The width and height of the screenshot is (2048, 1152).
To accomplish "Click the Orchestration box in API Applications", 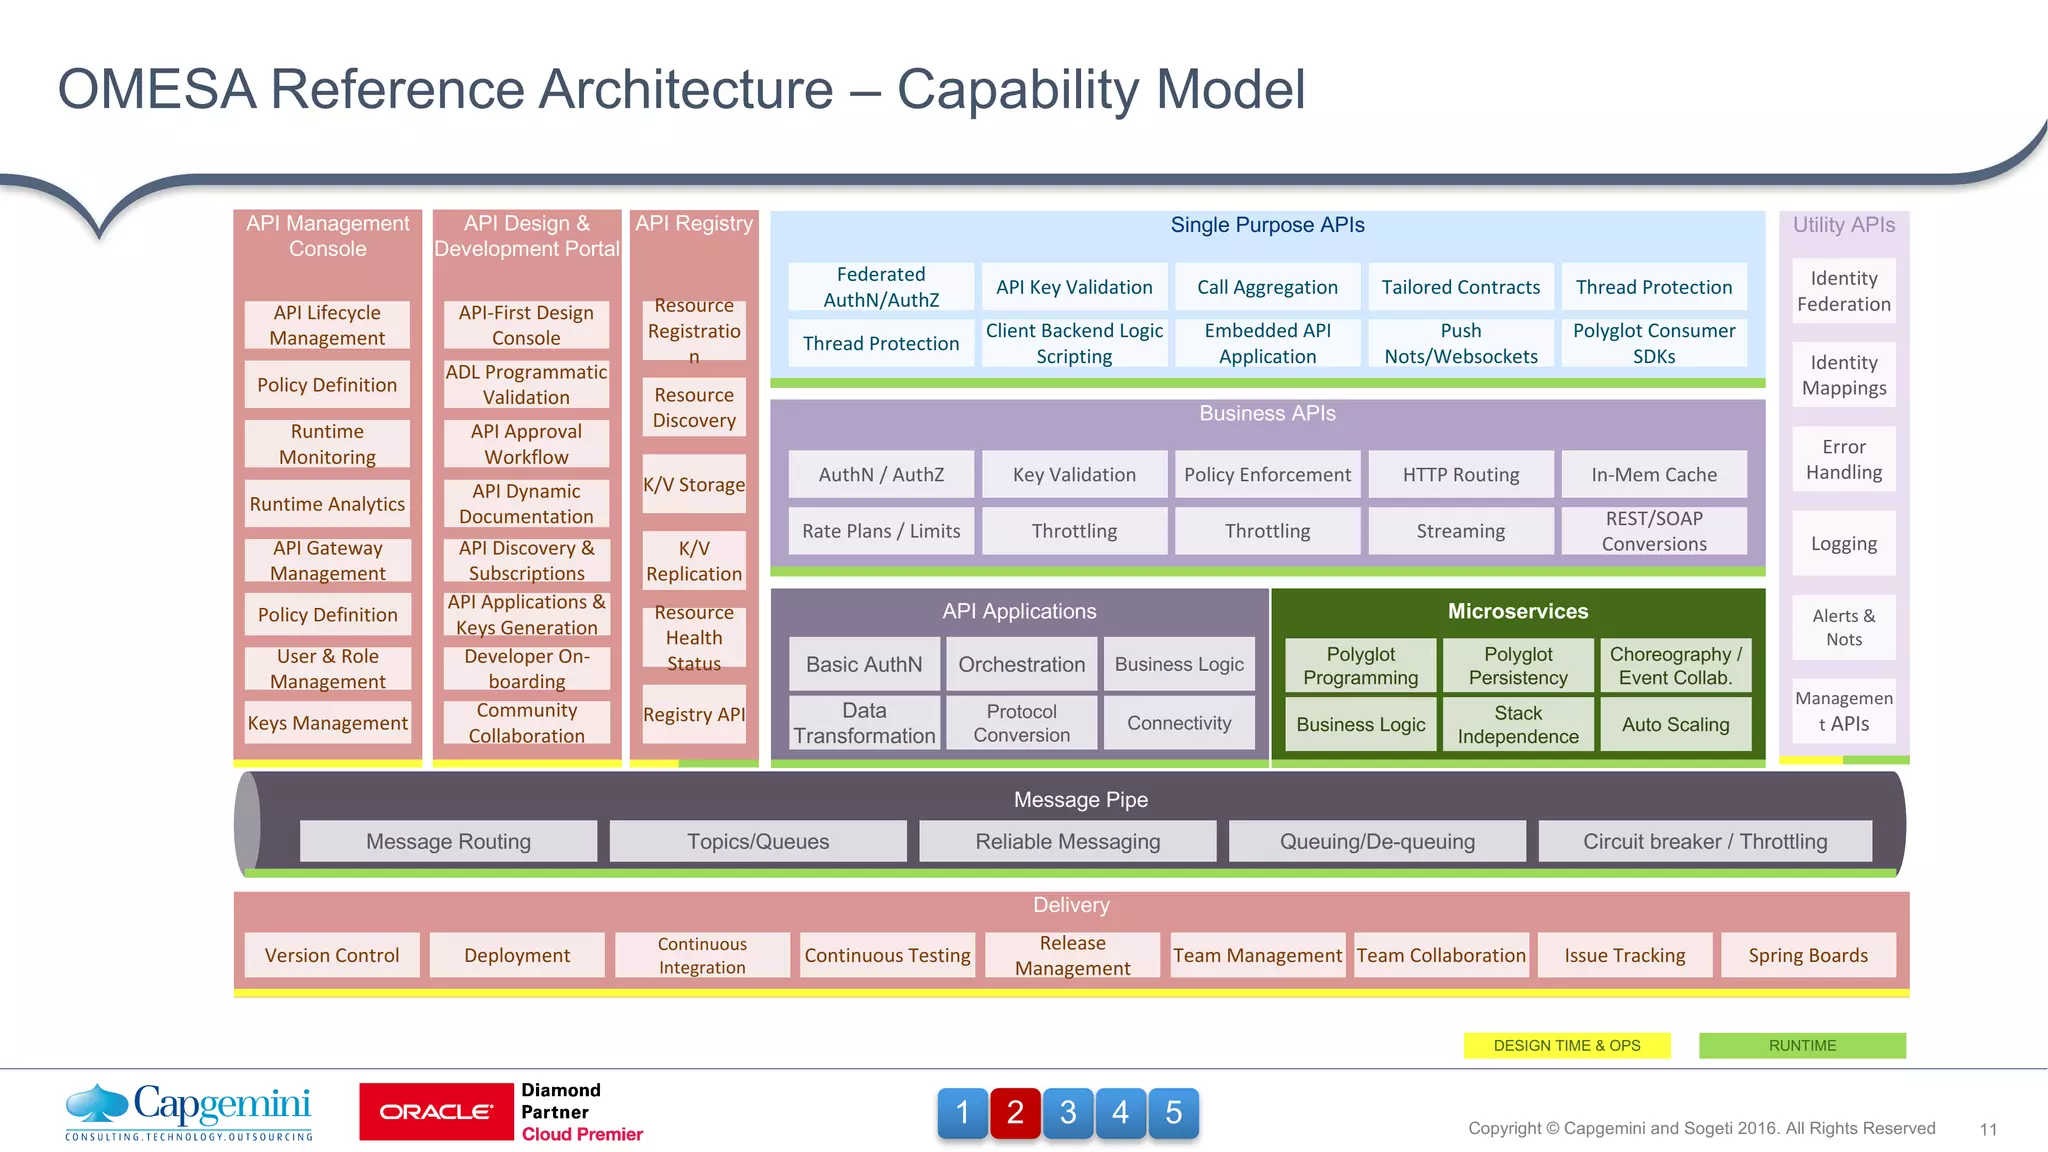I will 1021,665.
